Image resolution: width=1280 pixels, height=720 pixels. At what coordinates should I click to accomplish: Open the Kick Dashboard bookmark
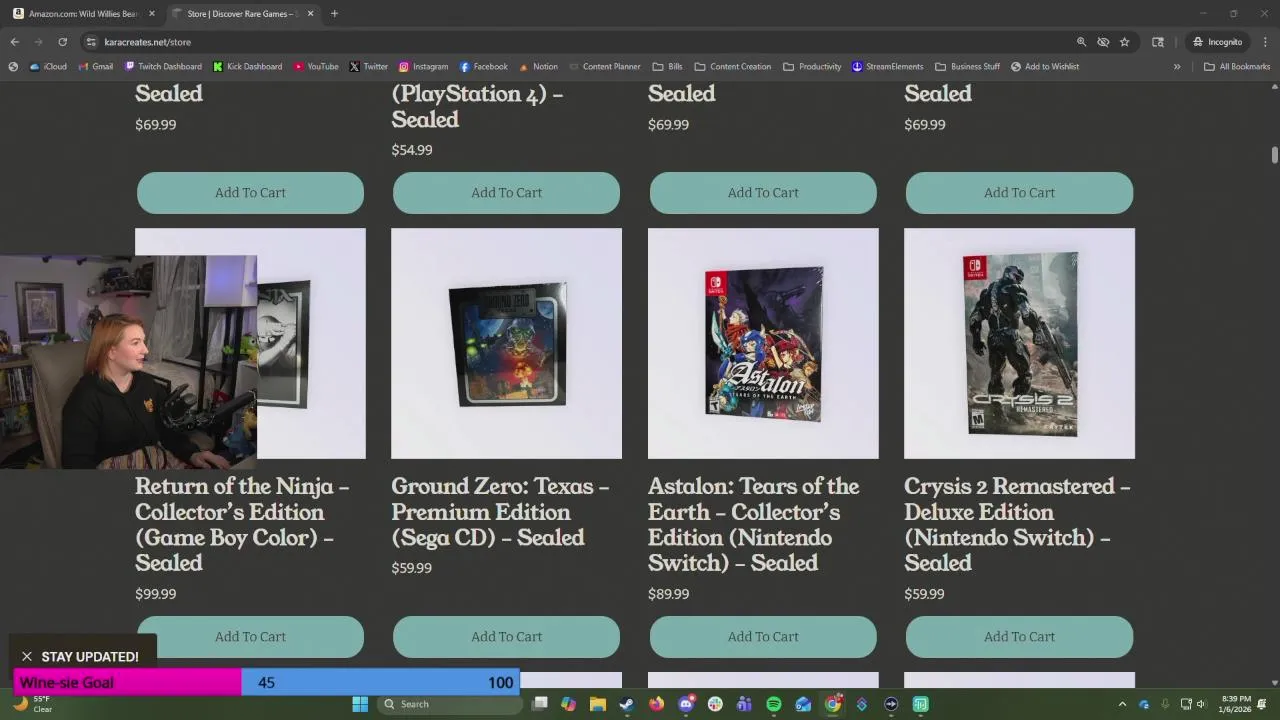coord(247,67)
